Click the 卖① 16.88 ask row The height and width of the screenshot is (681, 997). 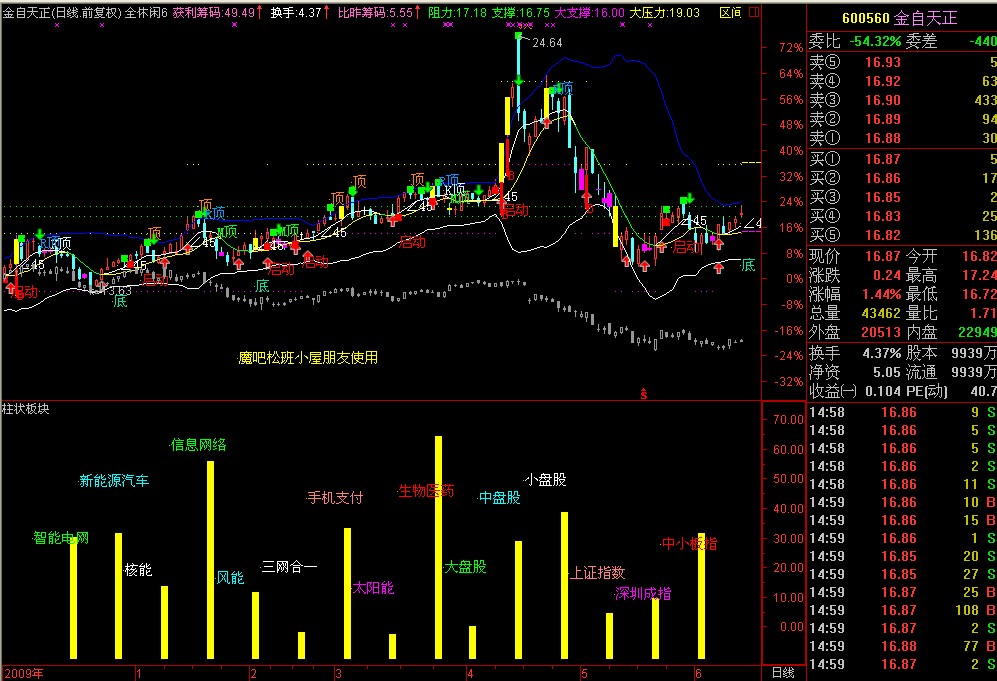pyautogui.click(x=902, y=138)
